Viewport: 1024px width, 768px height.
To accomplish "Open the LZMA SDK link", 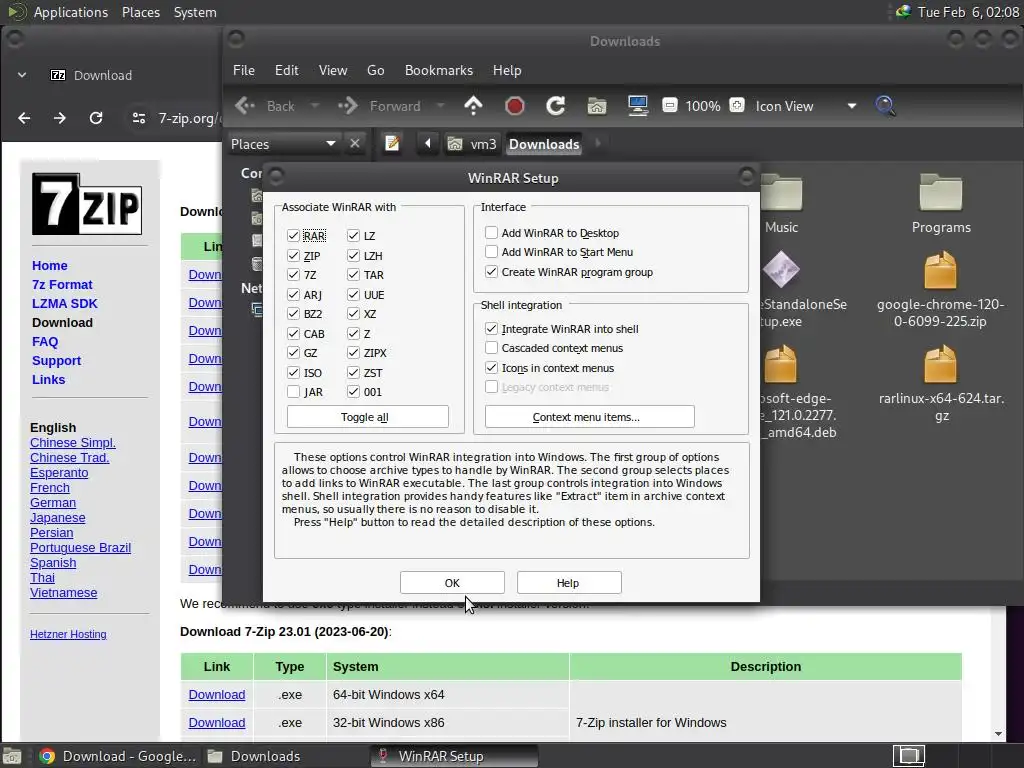I will click(x=65, y=303).
